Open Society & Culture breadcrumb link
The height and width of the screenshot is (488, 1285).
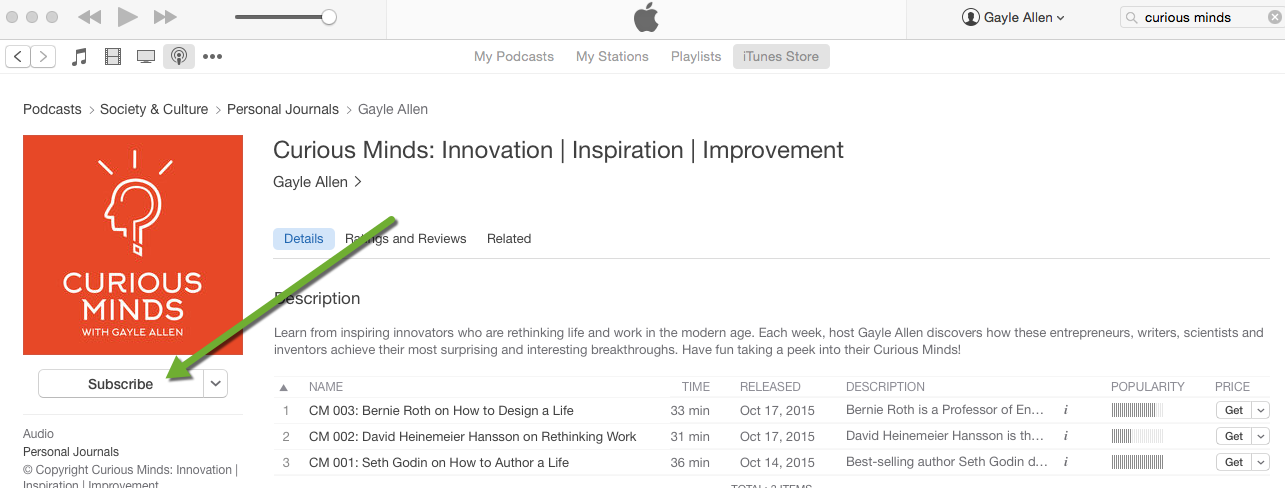[154, 109]
